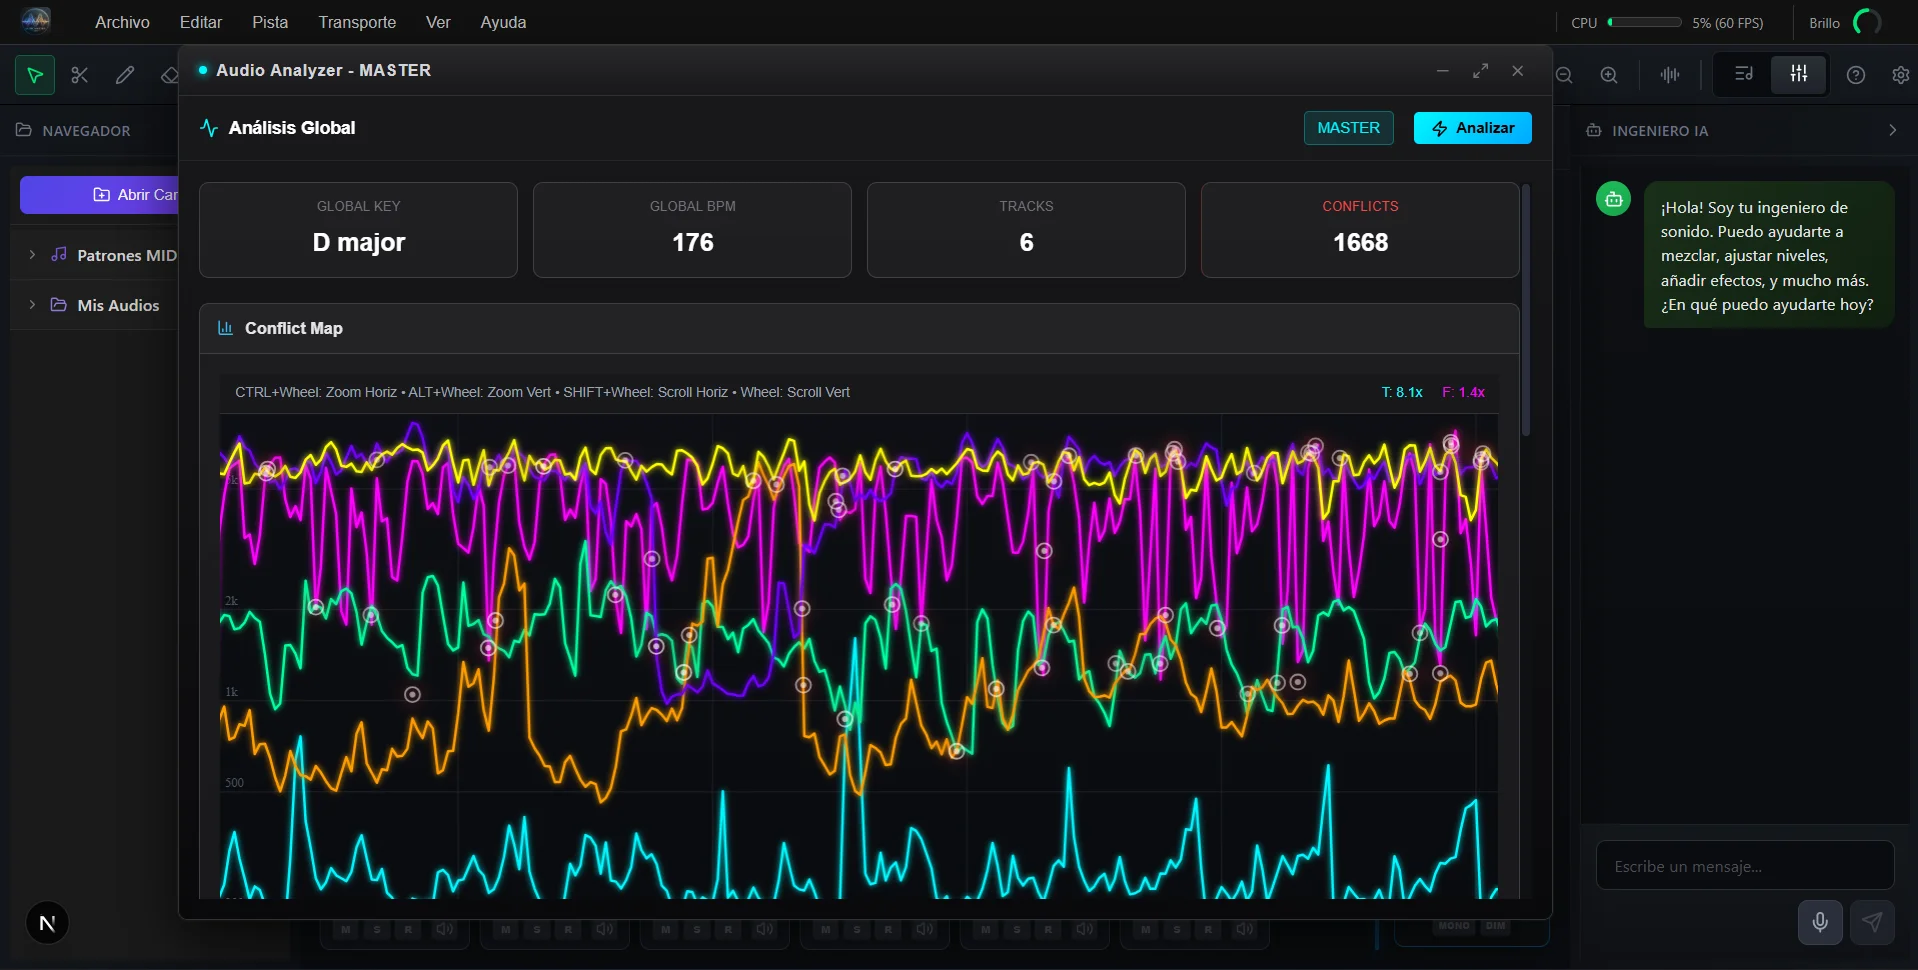The image size is (1918, 970).
Task: Open the Transporte menu
Action: (357, 22)
